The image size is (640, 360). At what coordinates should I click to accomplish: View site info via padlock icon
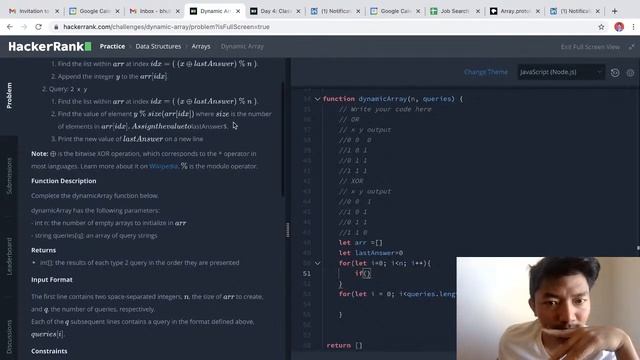tap(56, 27)
